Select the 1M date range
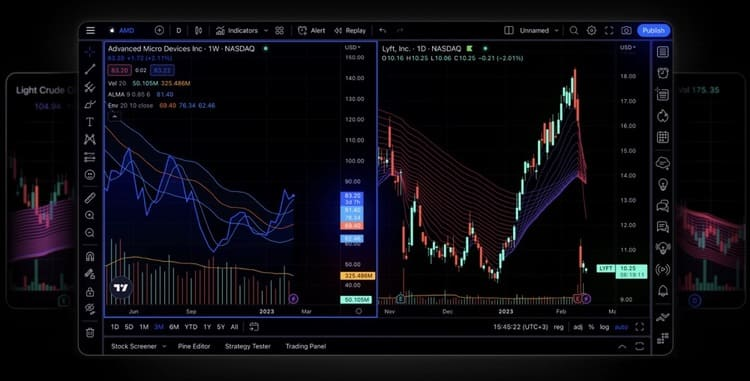 [x=144, y=327]
